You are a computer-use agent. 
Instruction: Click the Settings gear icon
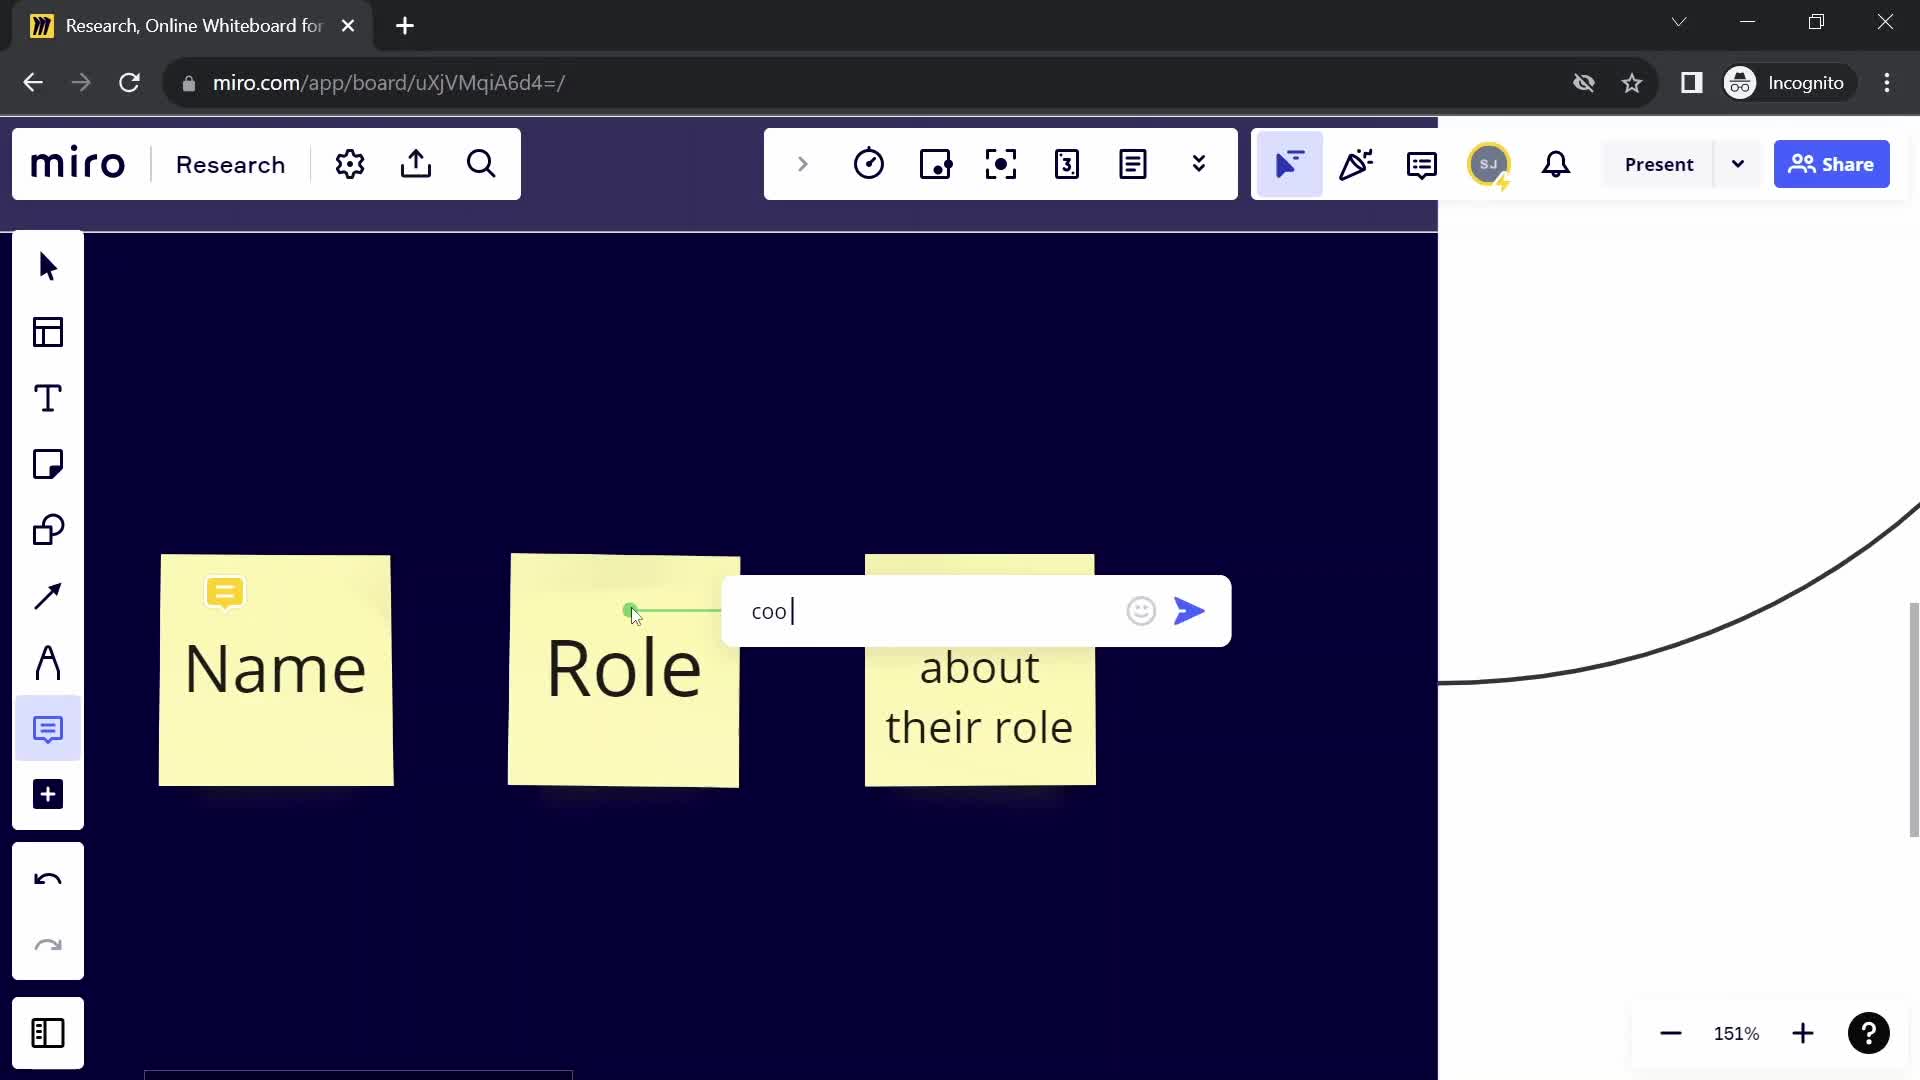(351, 164)
